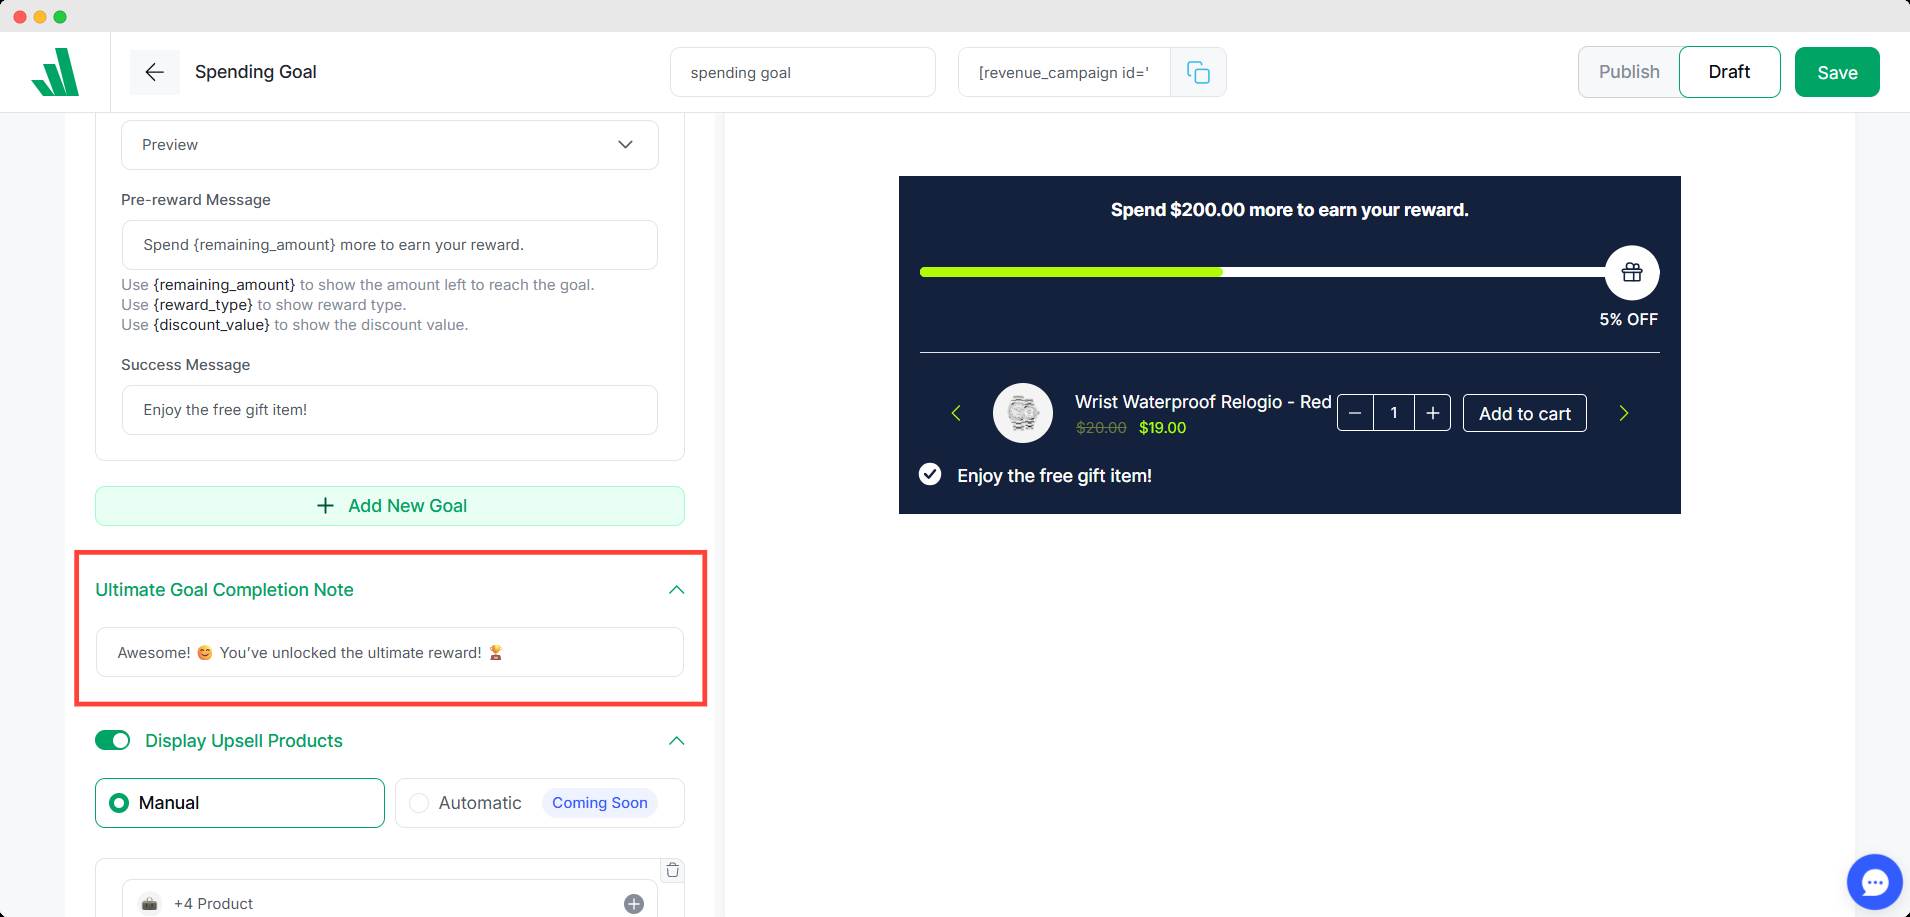Click the 'Success Message' label
1910x917 pixels.
(x=186, y=365)
